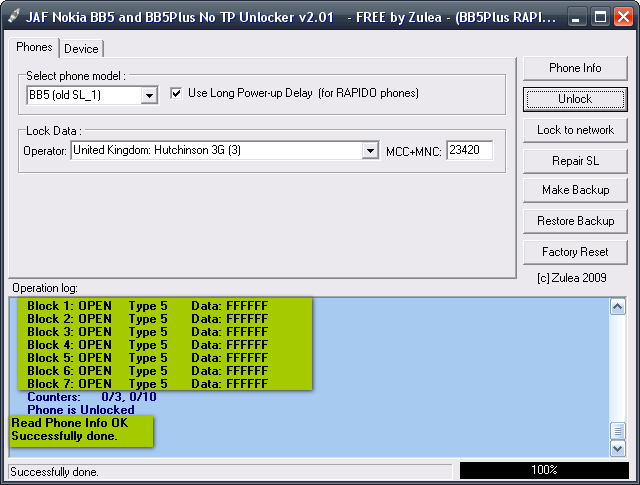The height and width of the screenshot is (485, 640).
Task: Click the 'Phone is Unlocked' log line
Action: 81,410
